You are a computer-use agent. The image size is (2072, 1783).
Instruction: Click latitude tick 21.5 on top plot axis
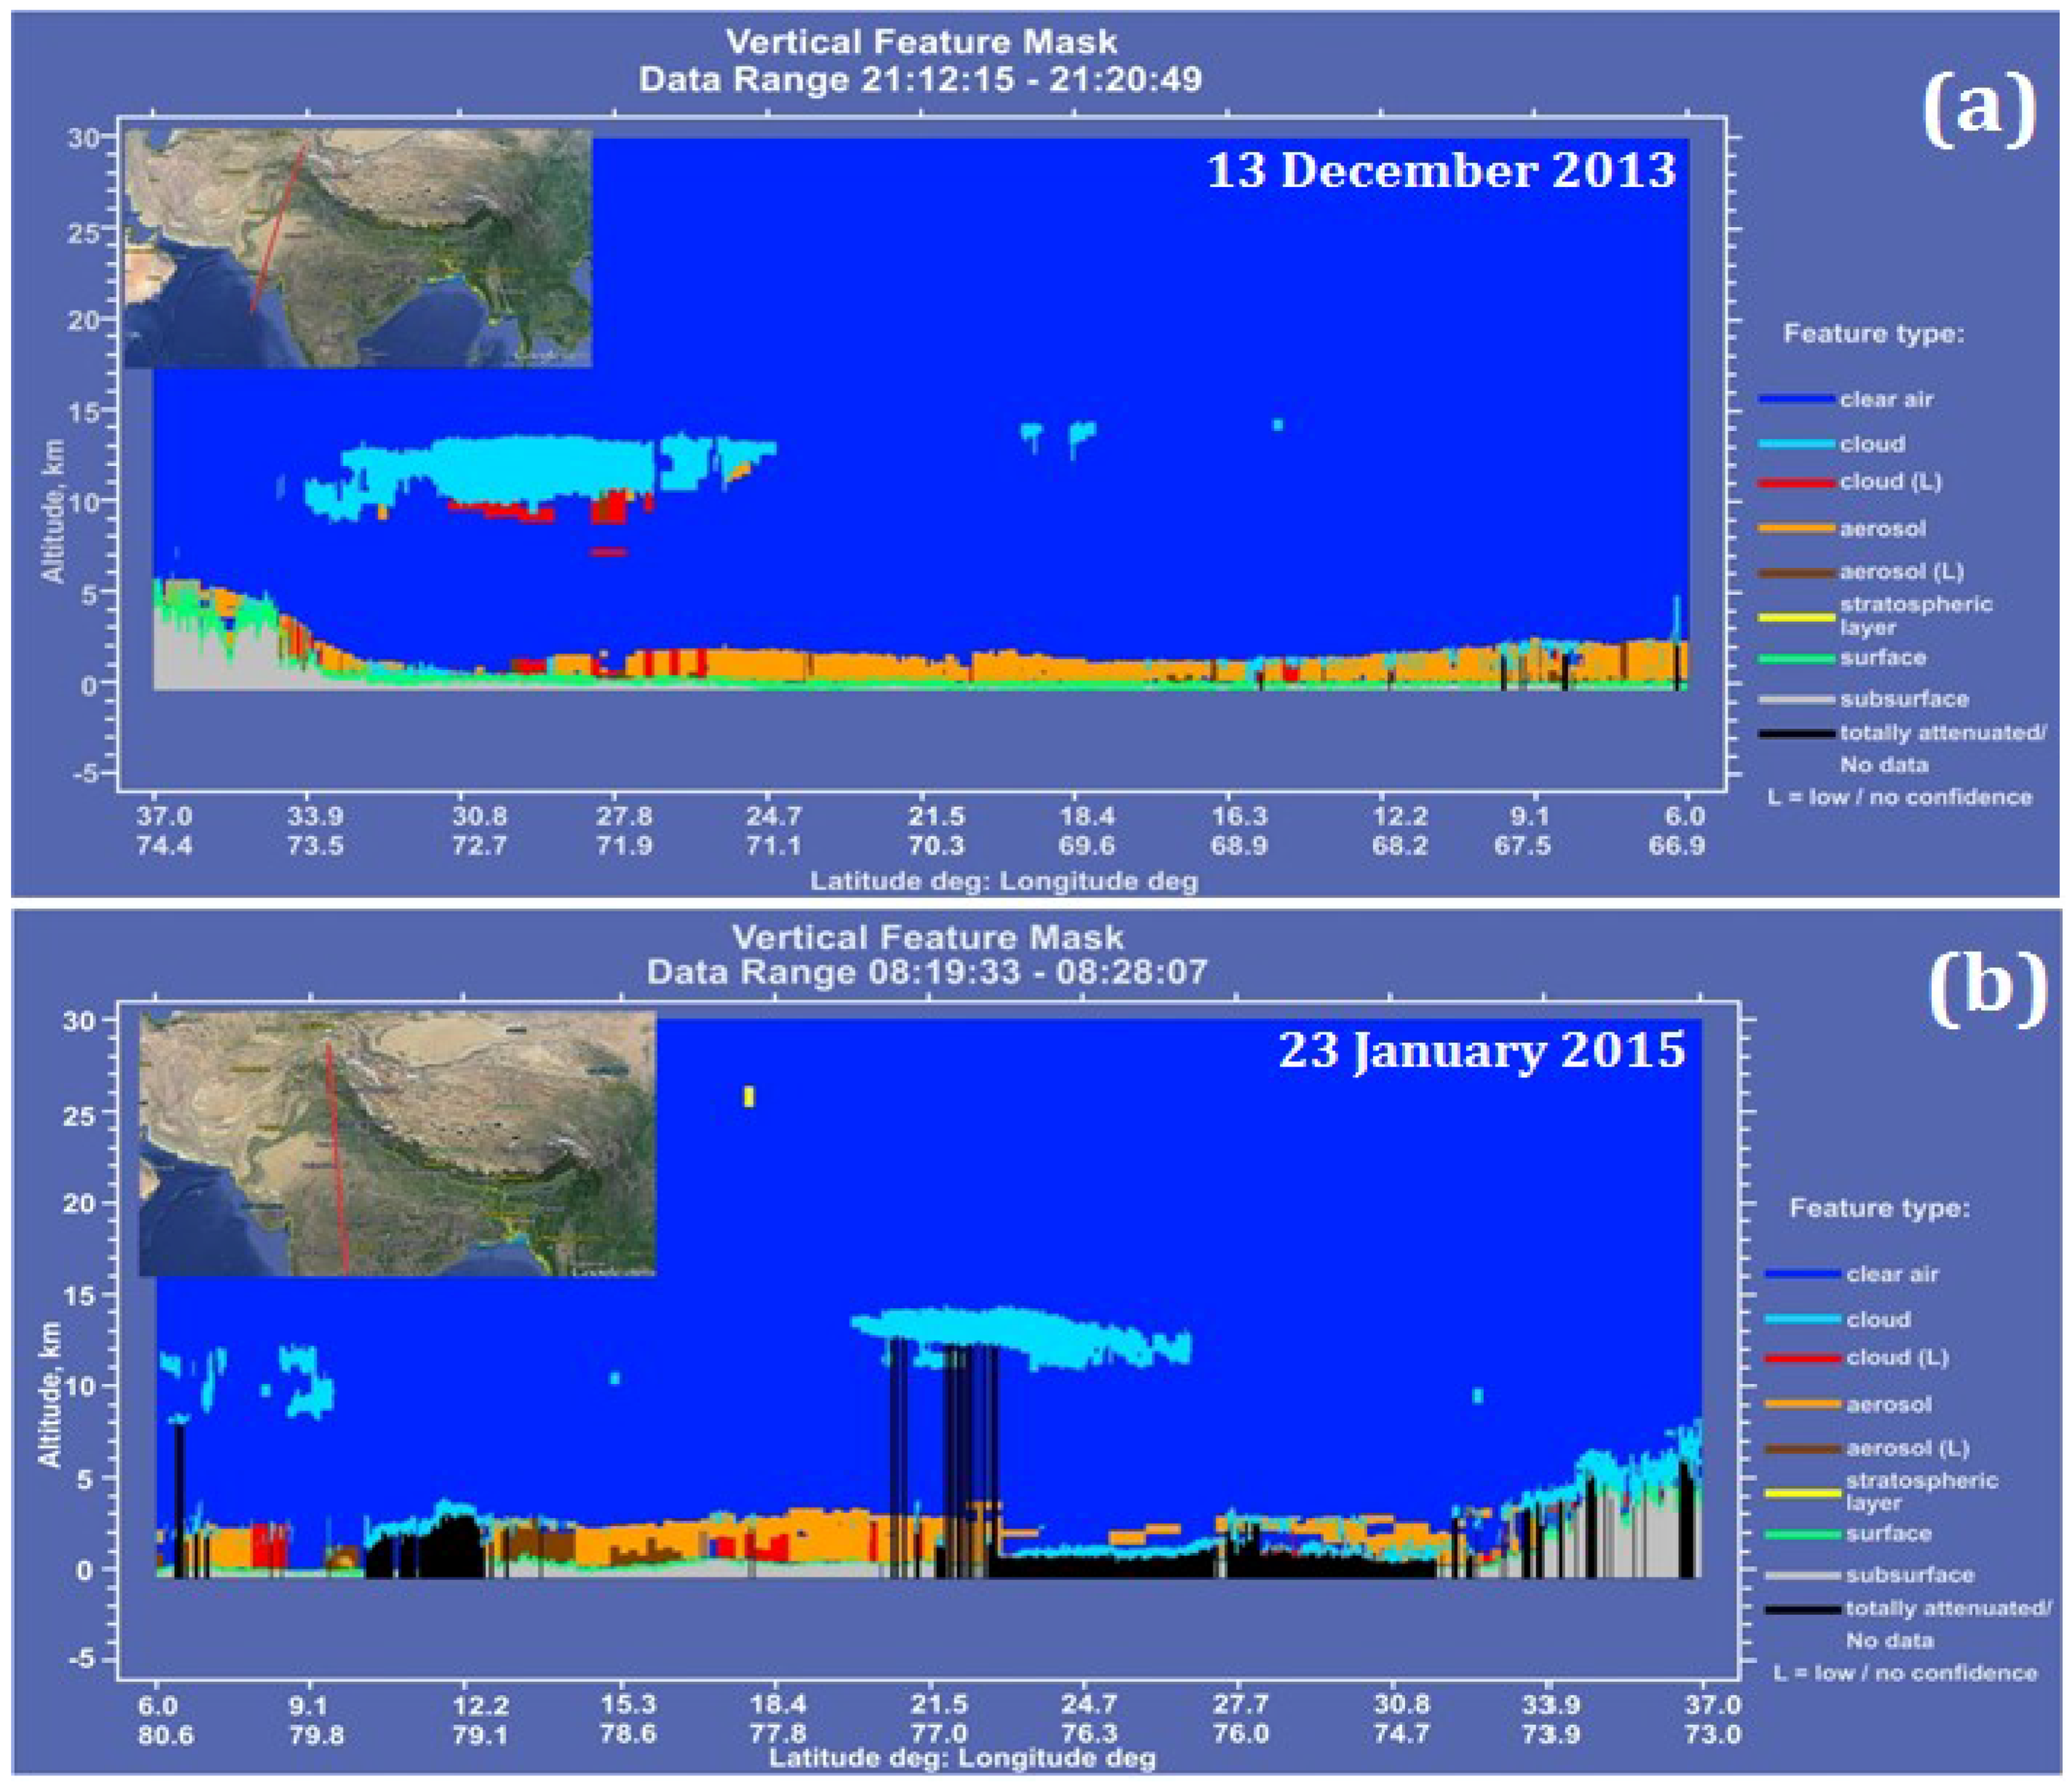(937, 816)
